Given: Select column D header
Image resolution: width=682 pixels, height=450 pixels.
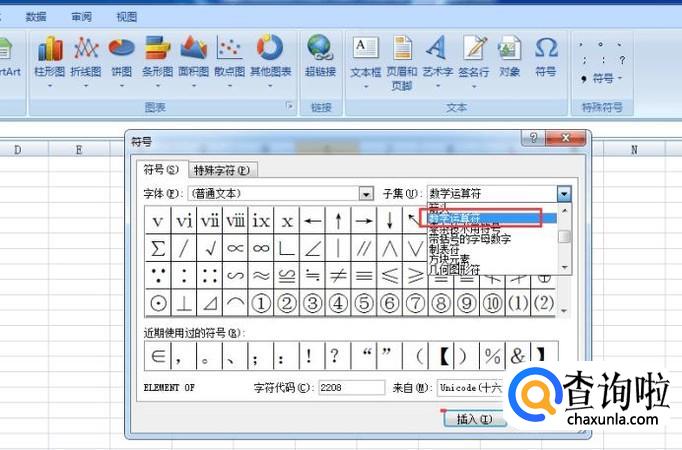Looking at the screenshot, I should click(17, 150).
